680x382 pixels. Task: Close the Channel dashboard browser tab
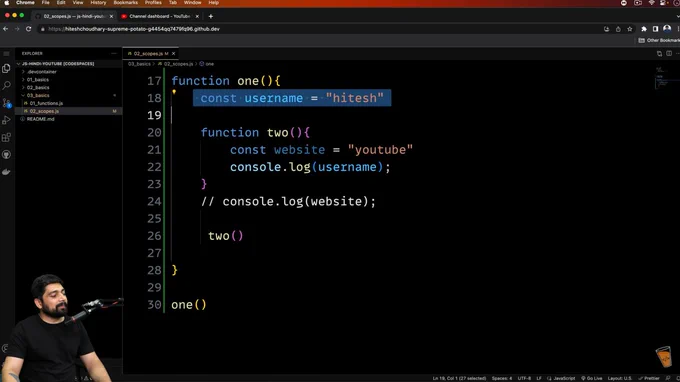(x=197, y=16)
